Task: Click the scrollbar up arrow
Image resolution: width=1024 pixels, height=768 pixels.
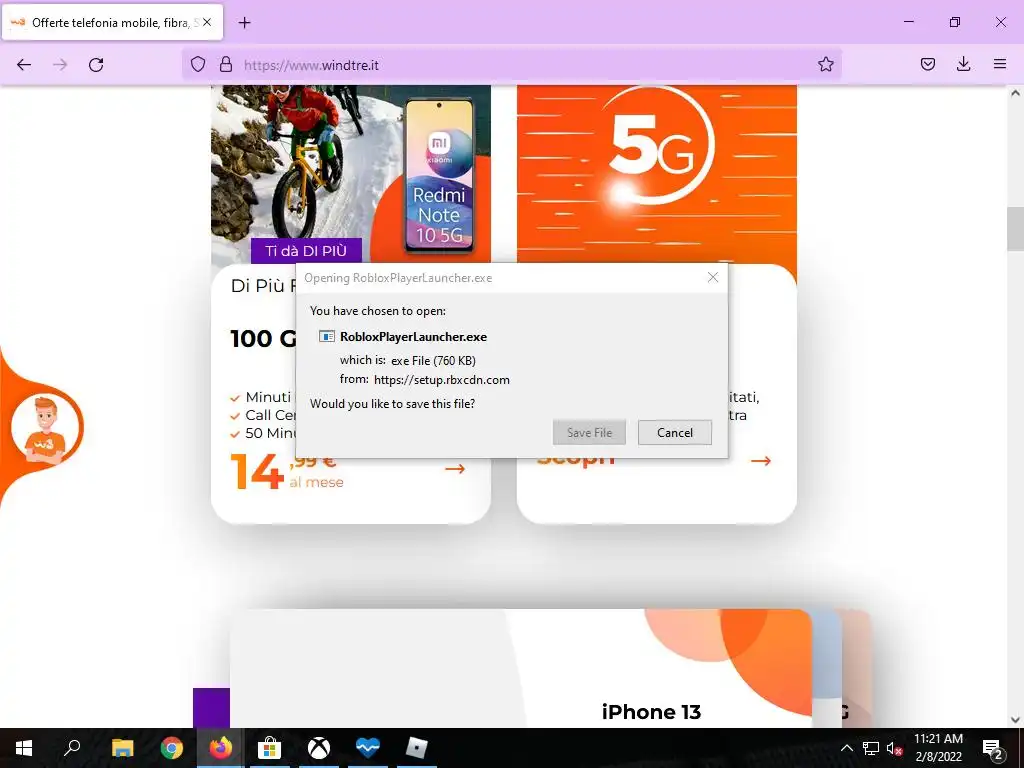Action: tap(1015, 93)
